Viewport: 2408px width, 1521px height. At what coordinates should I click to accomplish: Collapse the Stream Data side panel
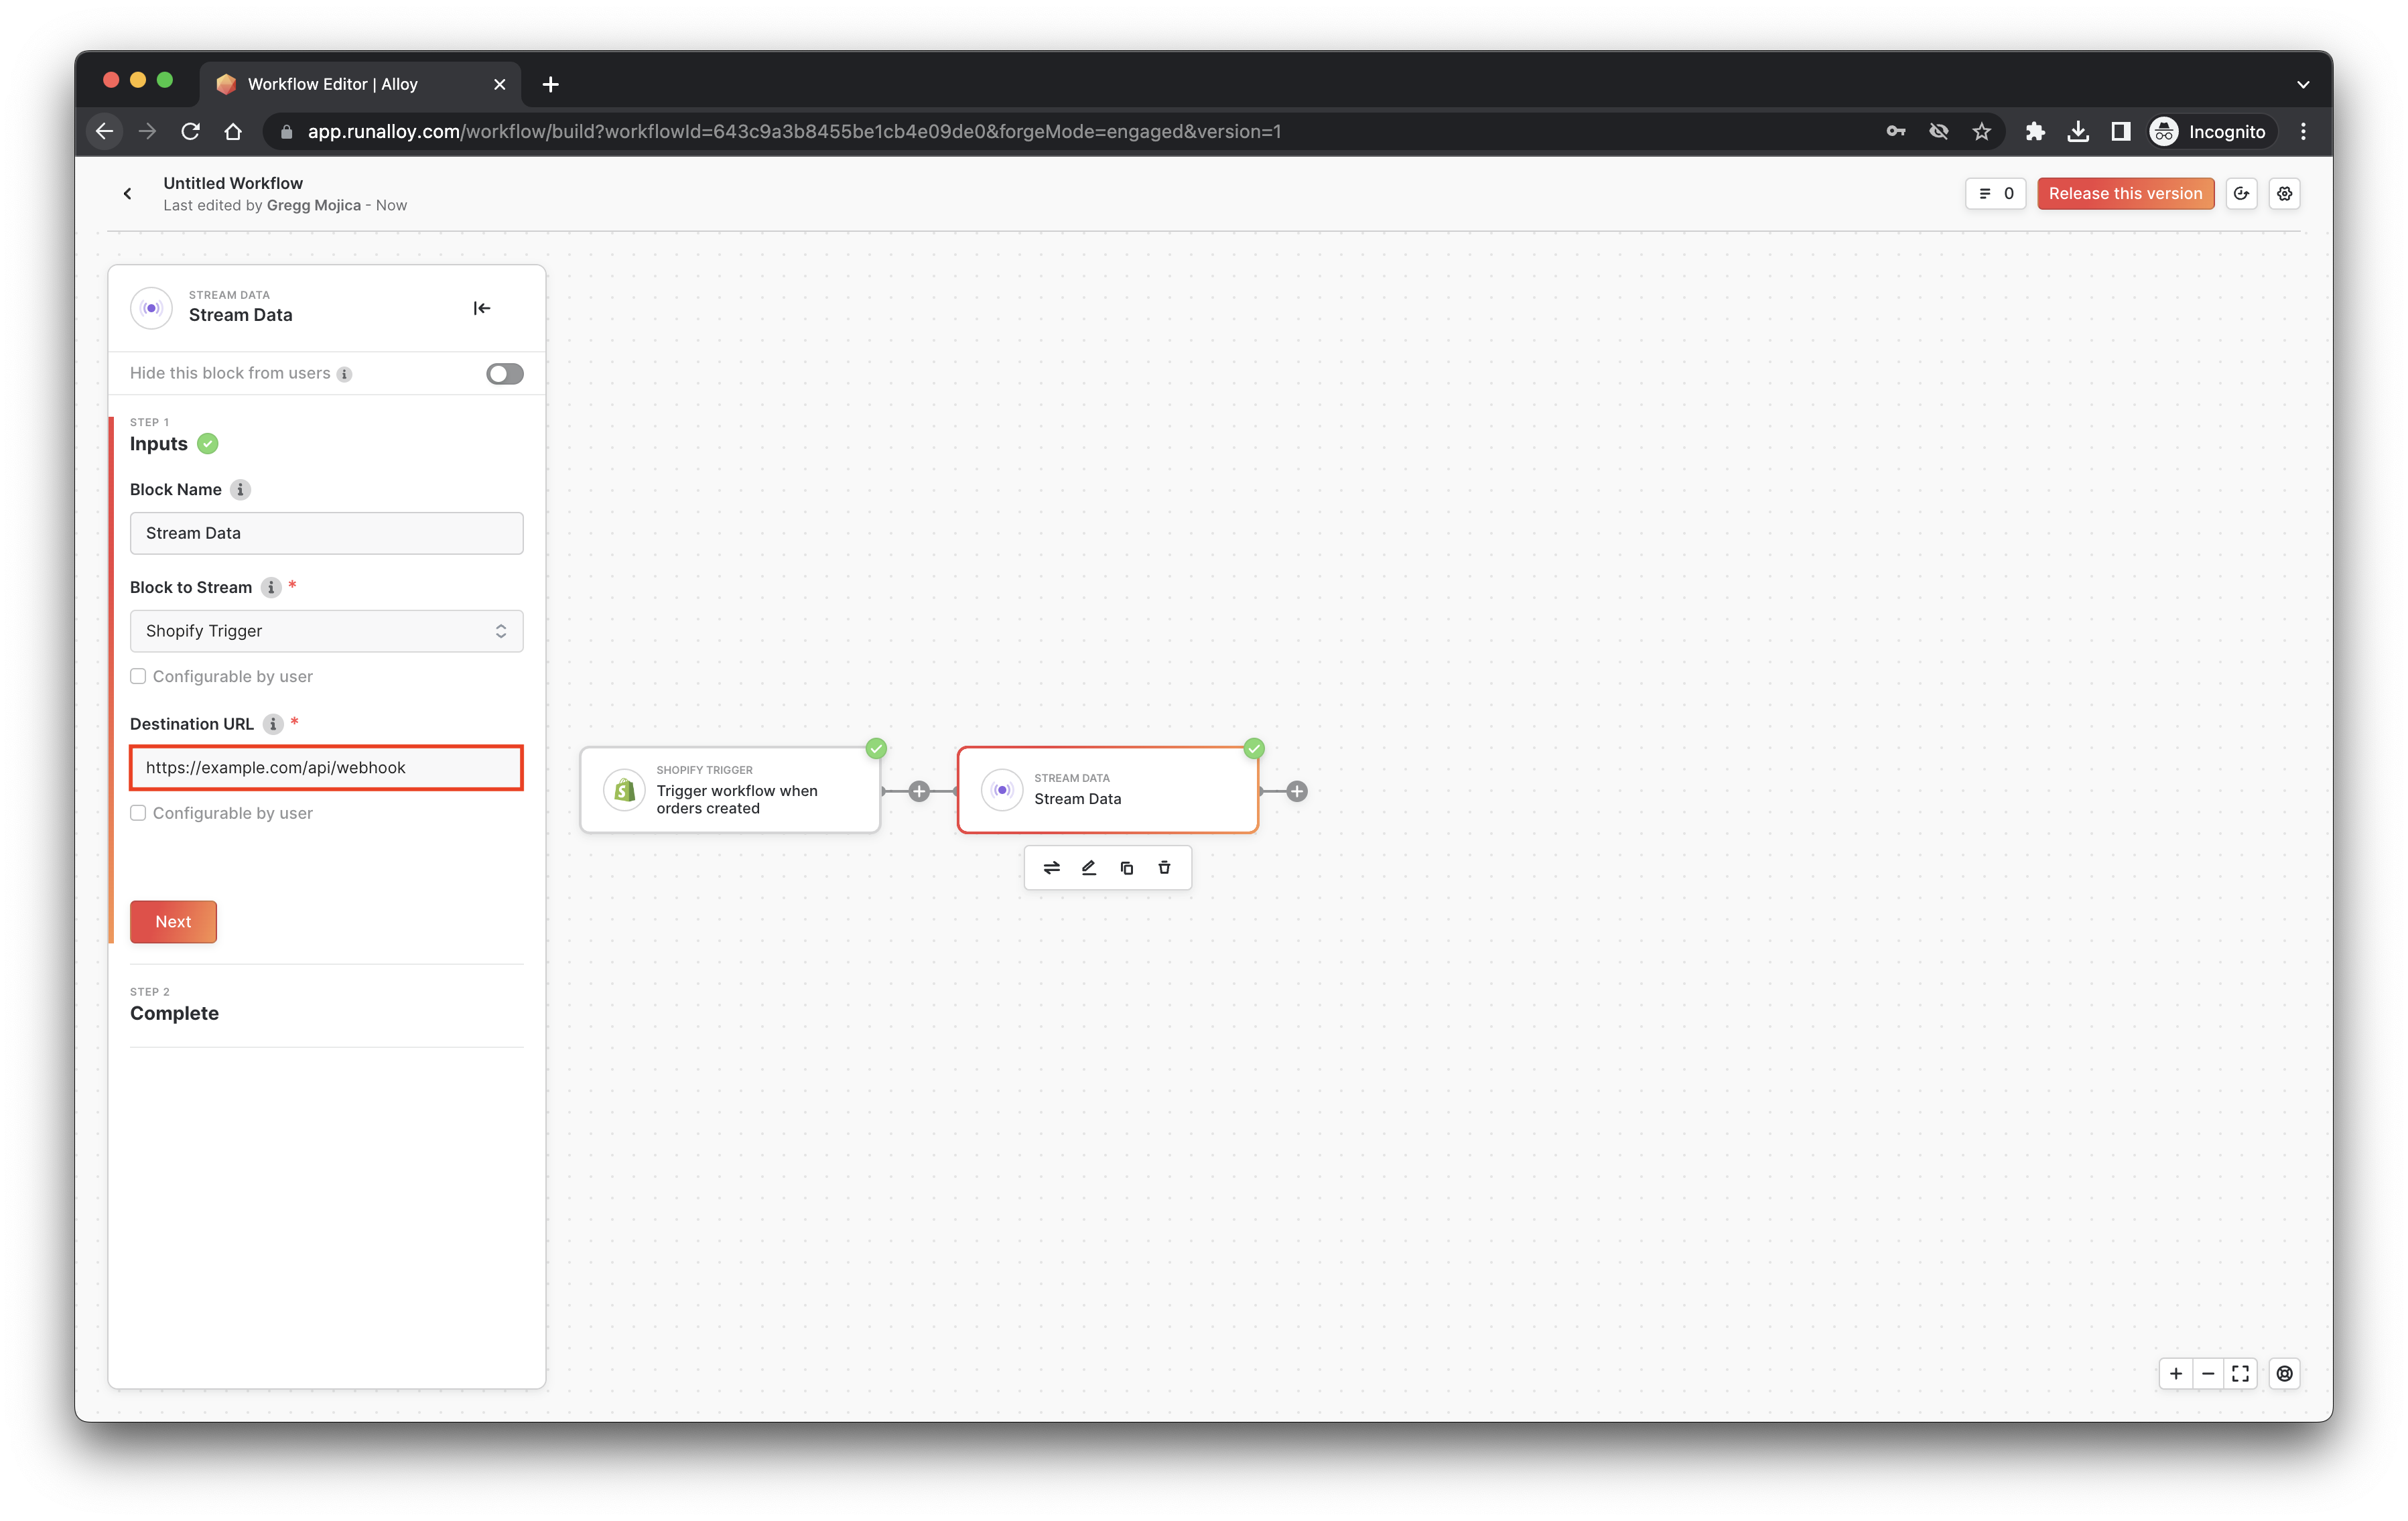pos(481,308)
